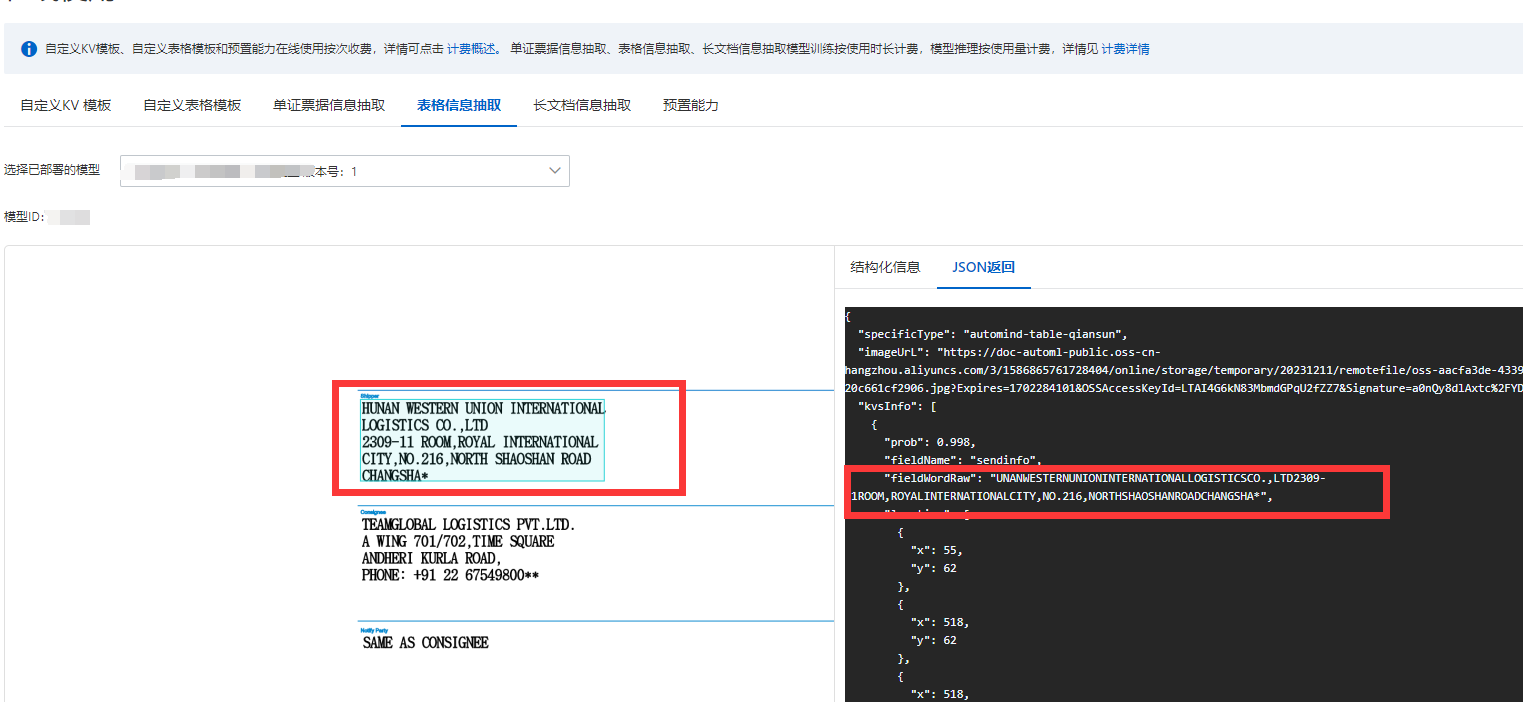
Task: Click the "prob": 0.998 JSON value
Action: [x=928, y=442]
